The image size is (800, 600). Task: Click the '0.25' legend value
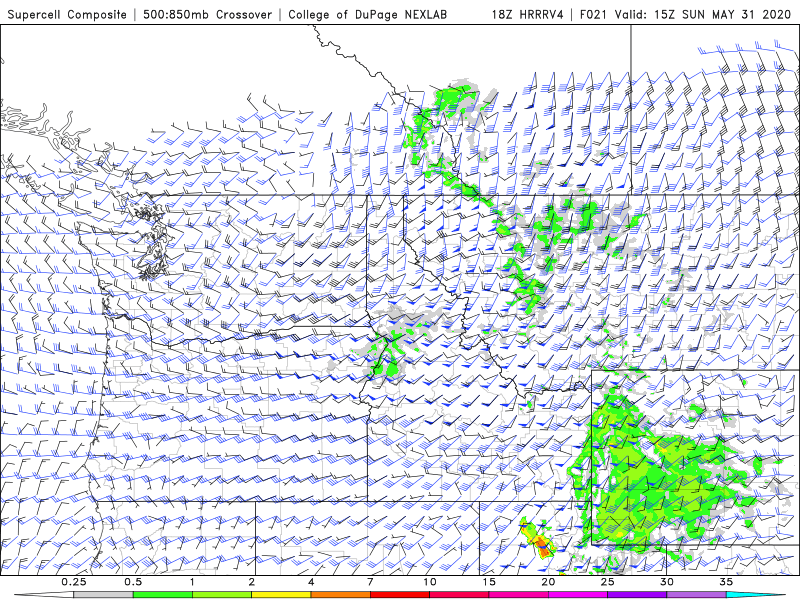(73, 582)
